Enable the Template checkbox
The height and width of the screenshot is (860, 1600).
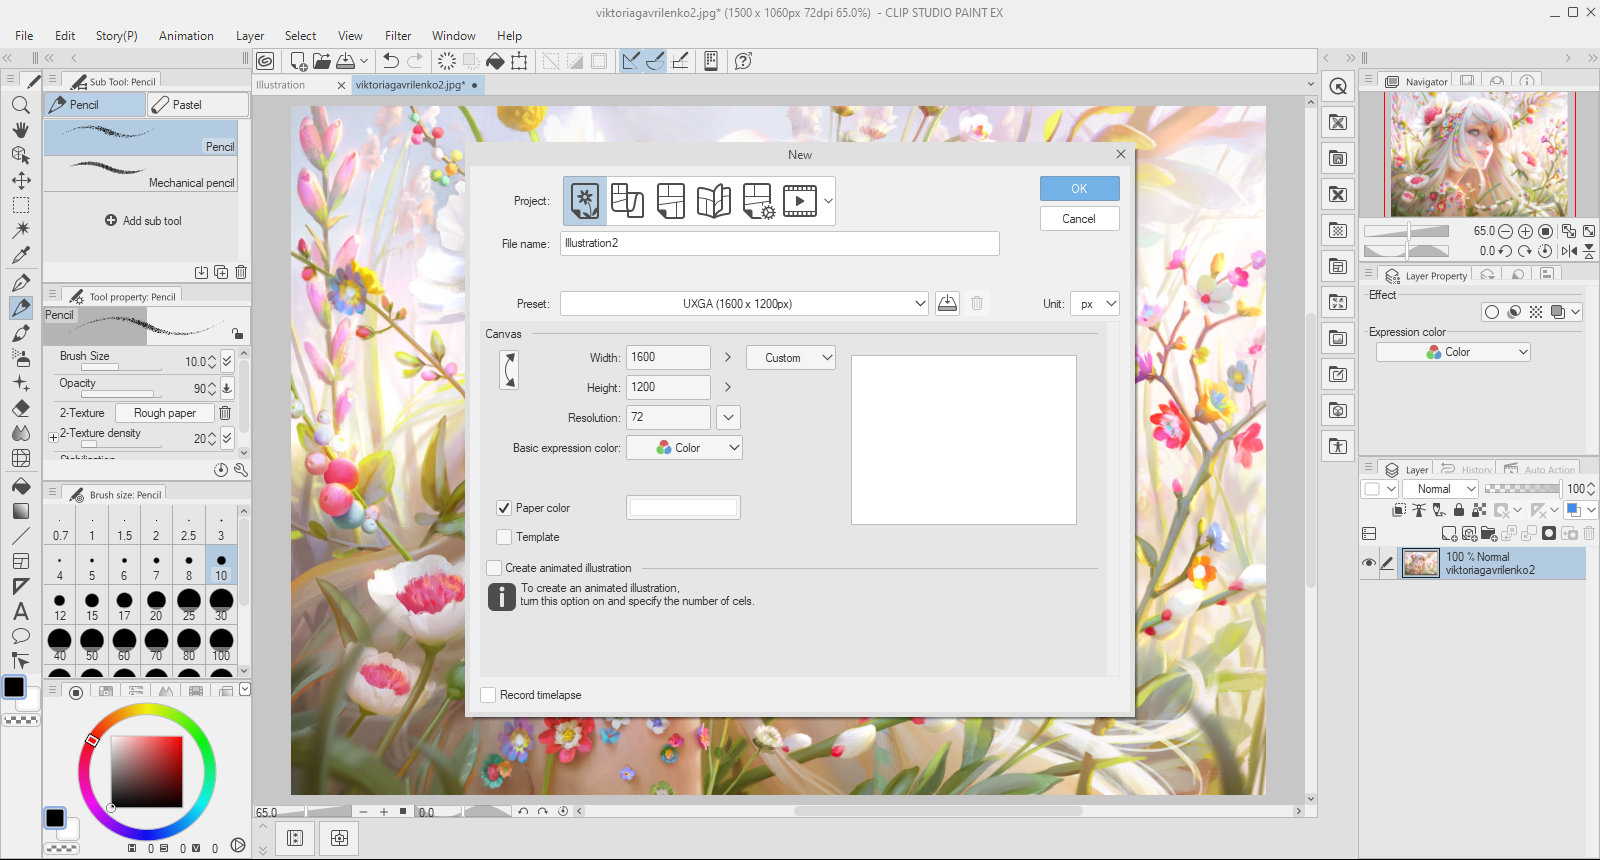click(x=504, y=537)
